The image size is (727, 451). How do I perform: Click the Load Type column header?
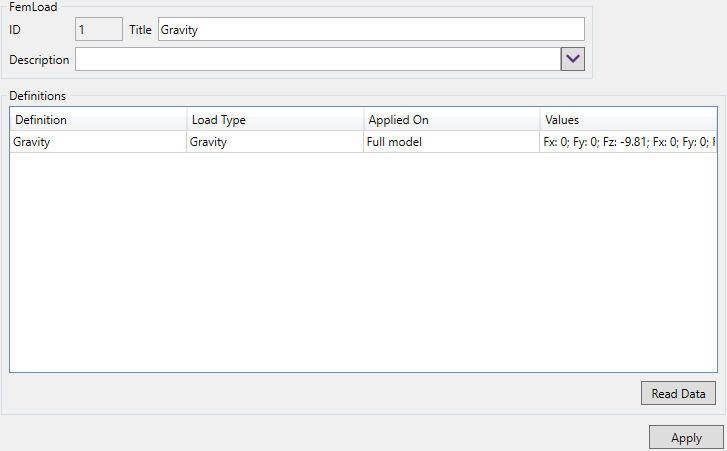pos(274,120)
